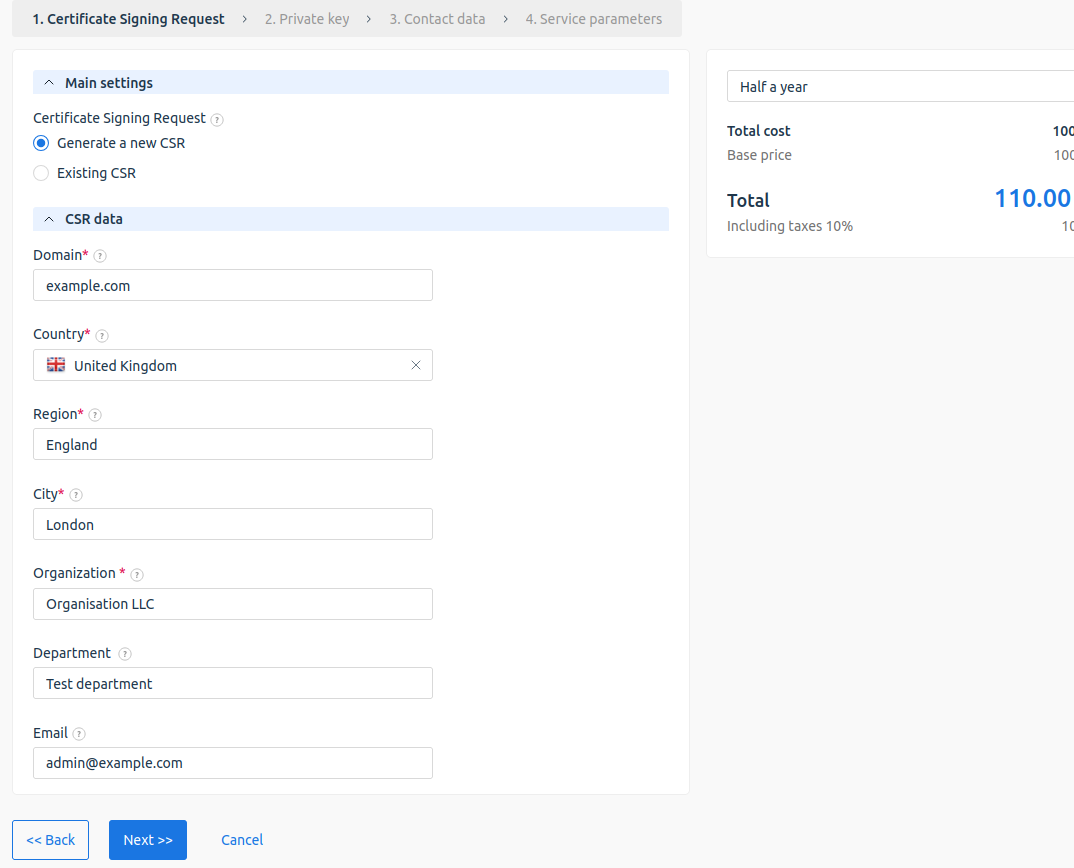
Task: Click help icon next to Certificate Signing Request
Action: (217, 119)
